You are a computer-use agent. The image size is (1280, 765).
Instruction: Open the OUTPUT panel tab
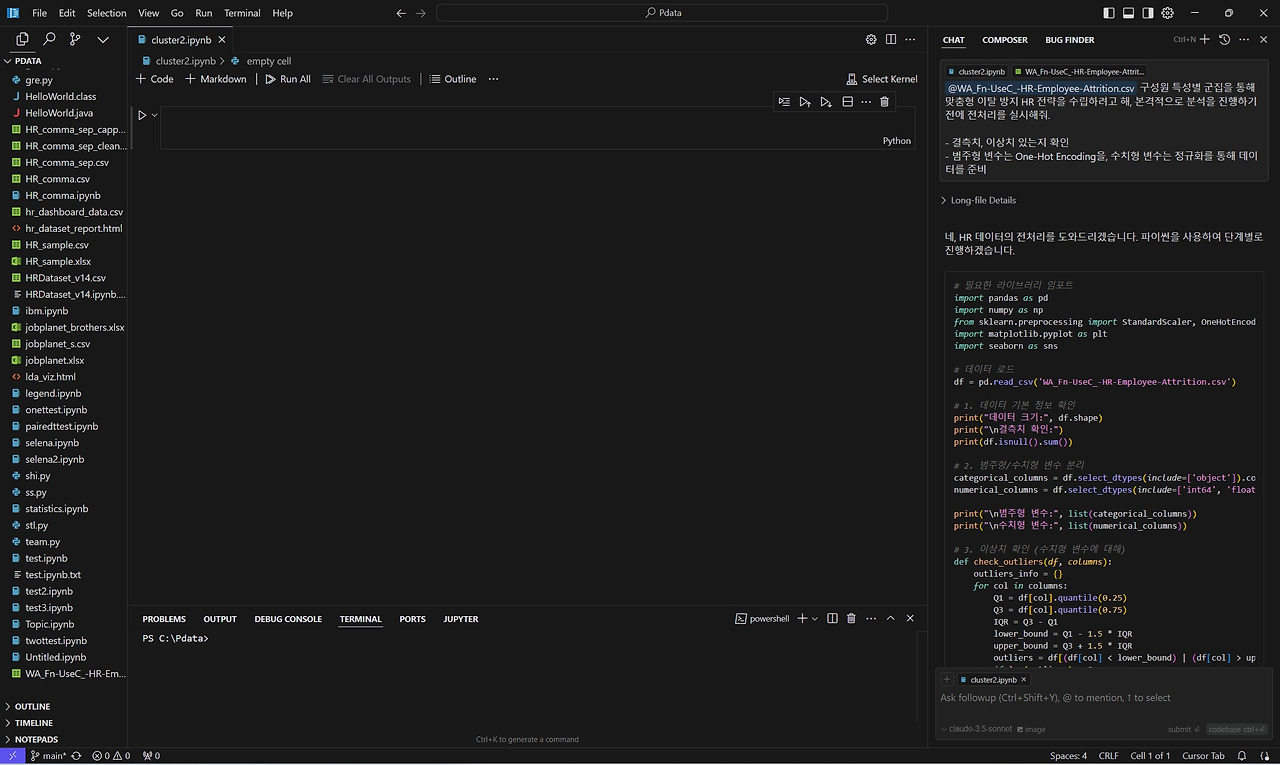pyautogui.click(x=220, y=619)
